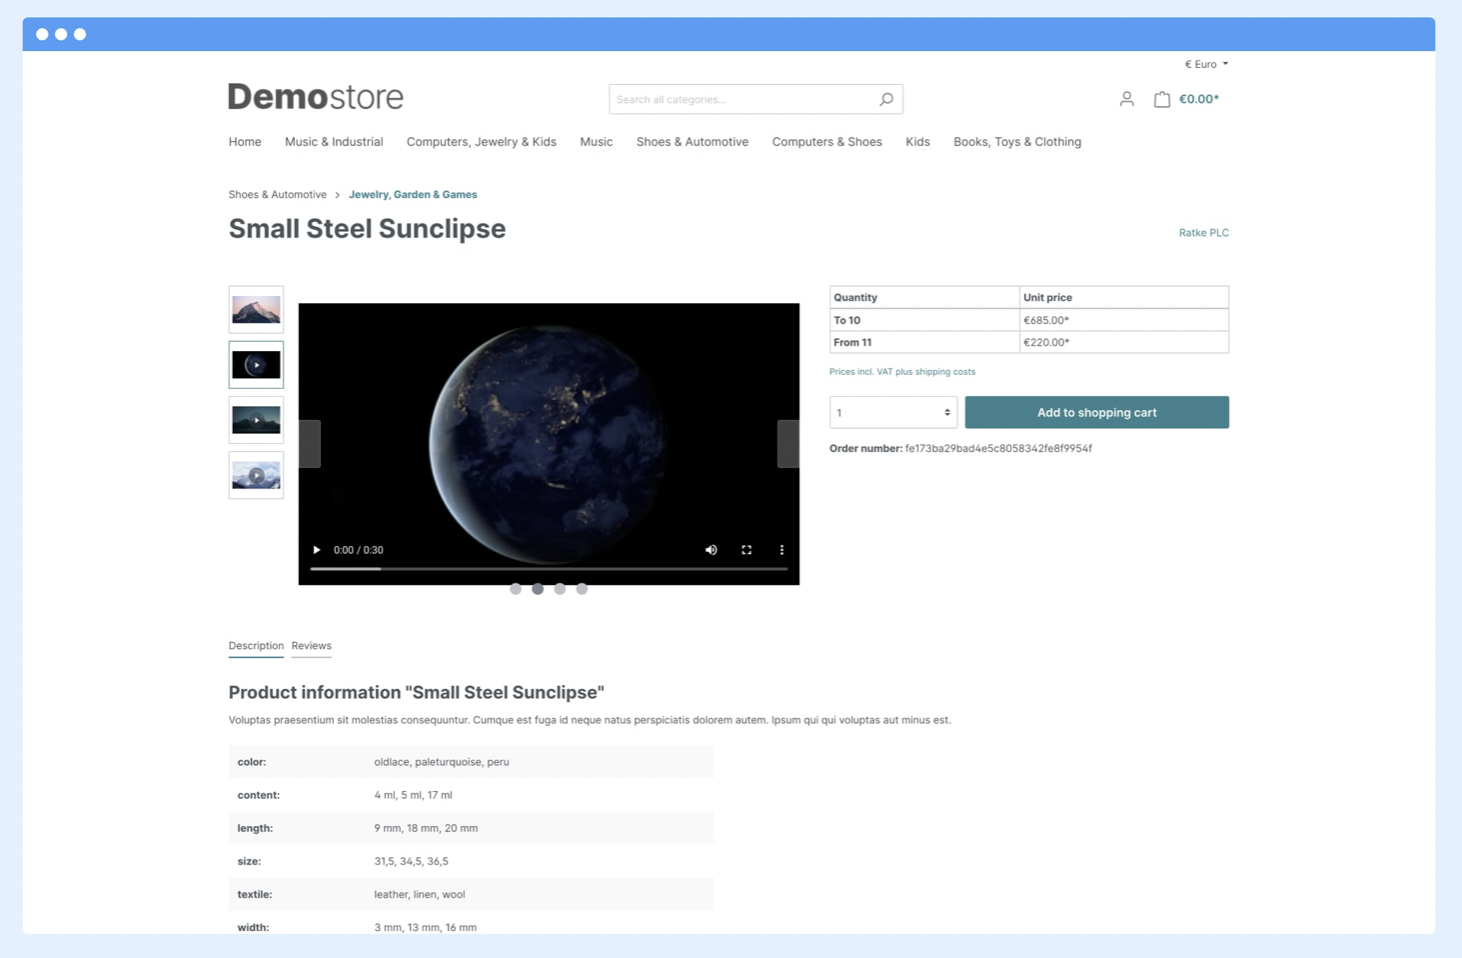The height and width of the screenshot is (958, 1462).
Task: Click the '4 ml, 5 ml, 17 ml' value
Action: click(x=413, y=795)
